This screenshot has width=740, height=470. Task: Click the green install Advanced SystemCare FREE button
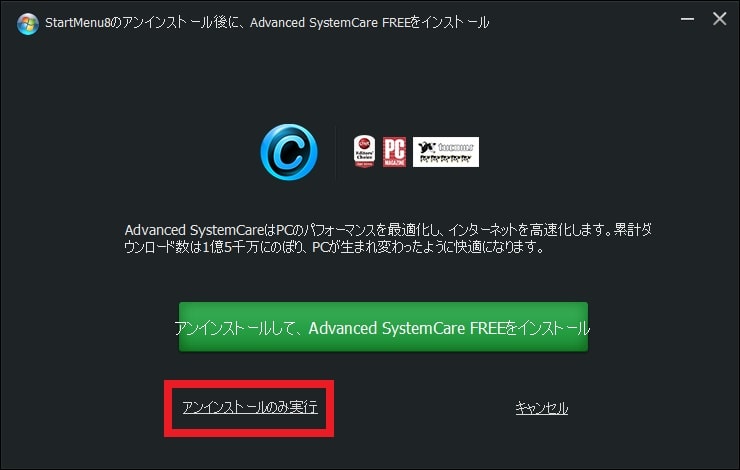coord(383,327)
